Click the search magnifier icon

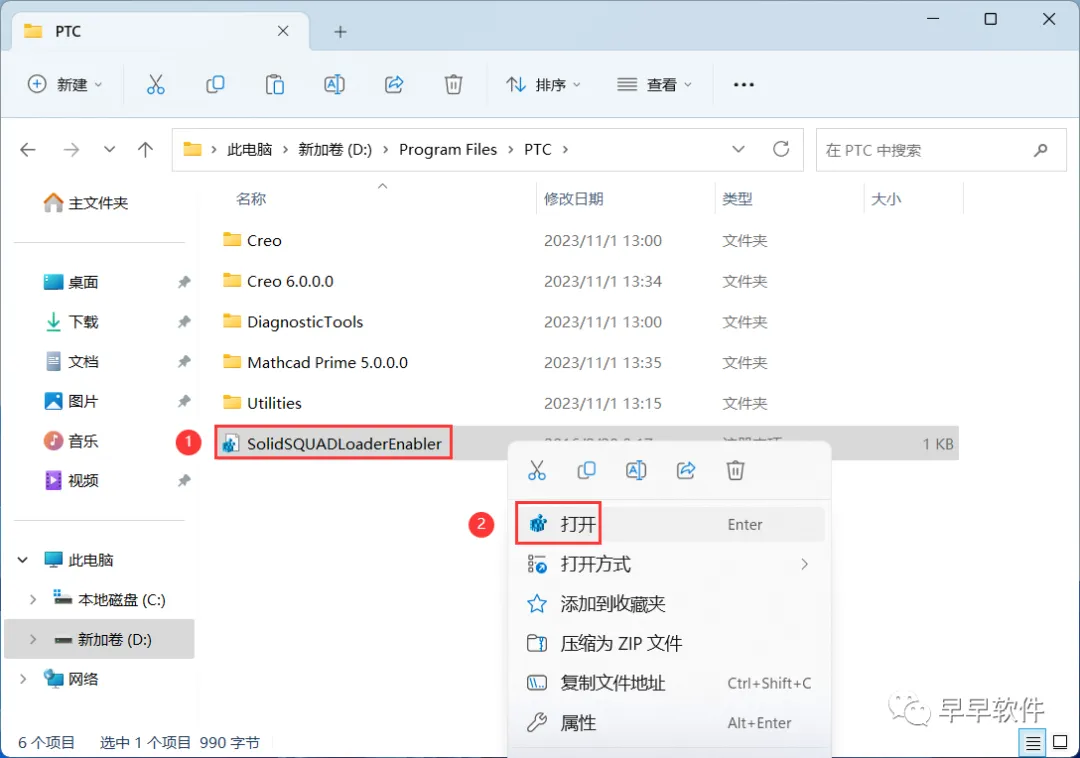[x=1041, y=150]
